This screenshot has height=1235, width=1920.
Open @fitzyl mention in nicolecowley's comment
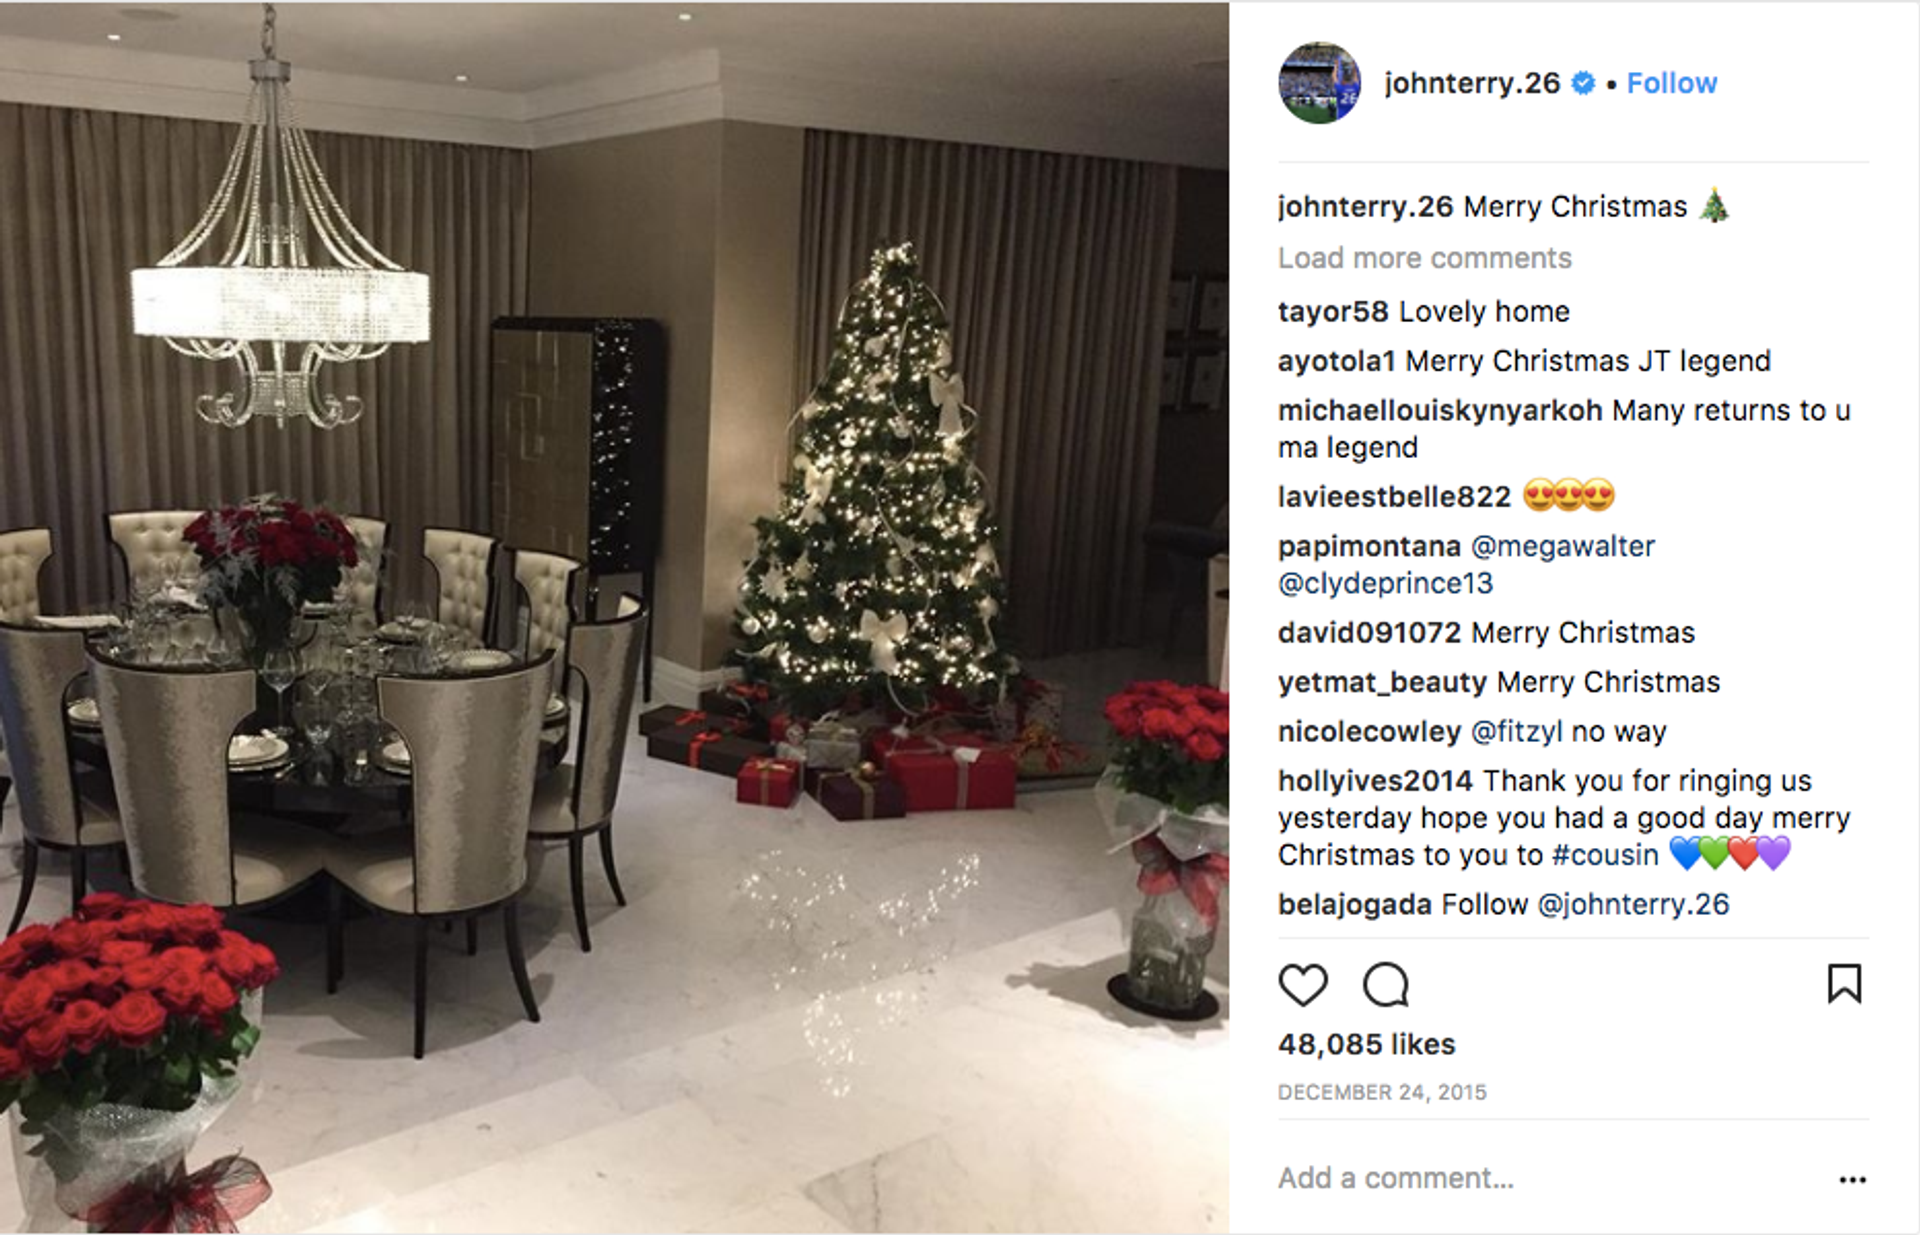click(x=1516, y=732)
